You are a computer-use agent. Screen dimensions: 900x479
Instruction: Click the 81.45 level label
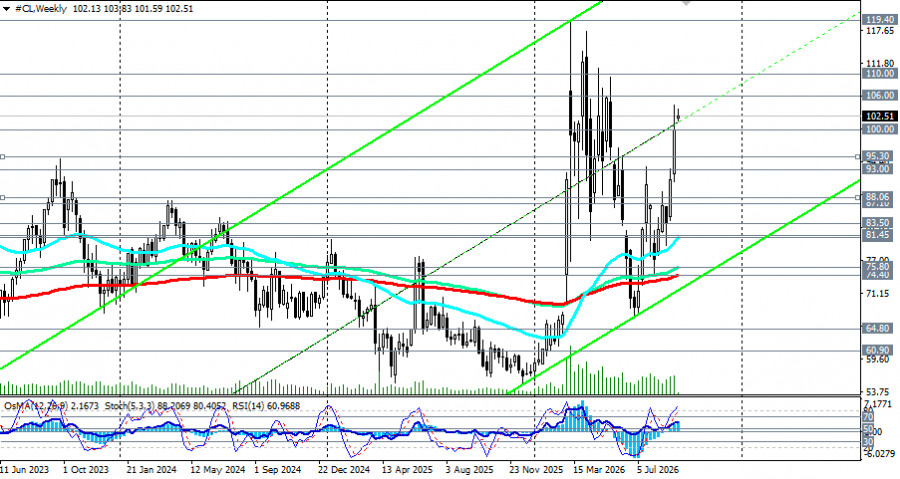click(x=880, y=235)
